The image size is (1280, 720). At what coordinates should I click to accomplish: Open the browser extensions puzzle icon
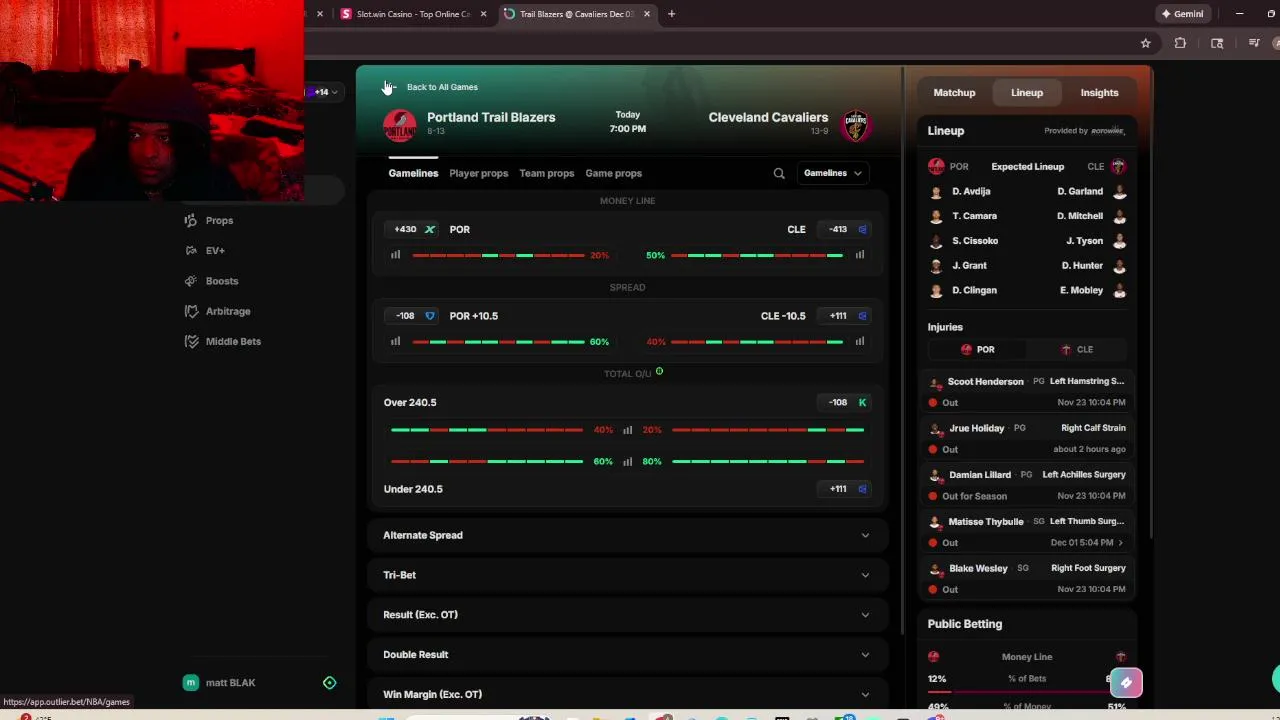point(1180,43)
